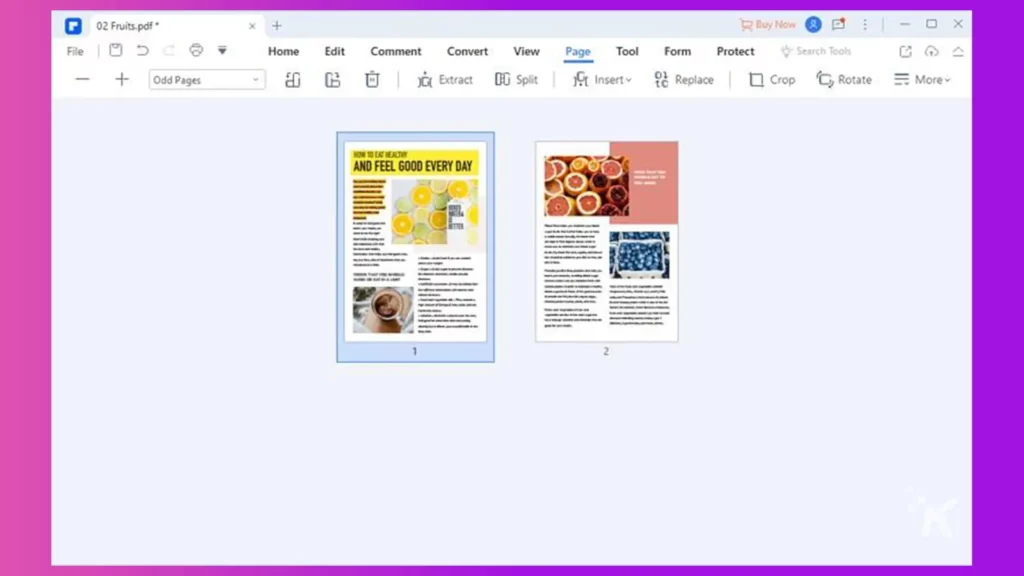The width and height of the screenshot is (1024, 576).
Task: Select page 2 thumbnail
Action: coord(607,241)
